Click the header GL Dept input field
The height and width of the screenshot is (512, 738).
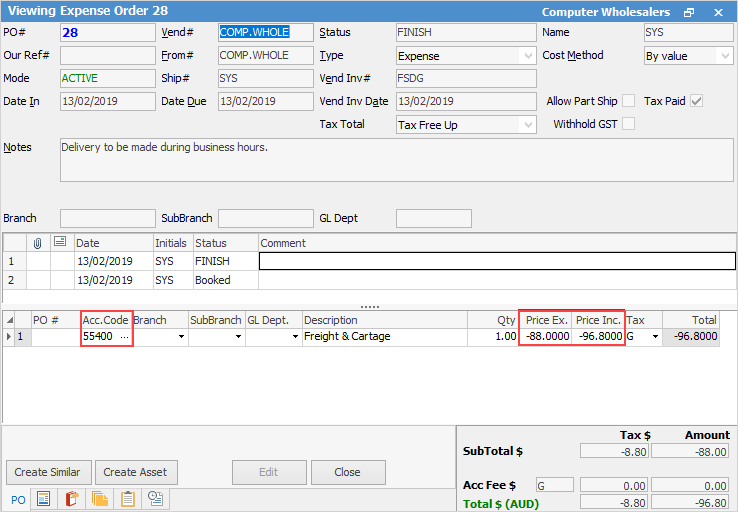[x=433, y=219]
